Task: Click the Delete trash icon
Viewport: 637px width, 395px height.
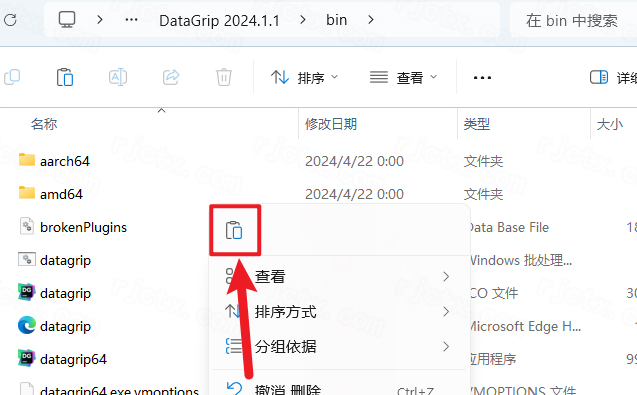Action: pos(224,77)
